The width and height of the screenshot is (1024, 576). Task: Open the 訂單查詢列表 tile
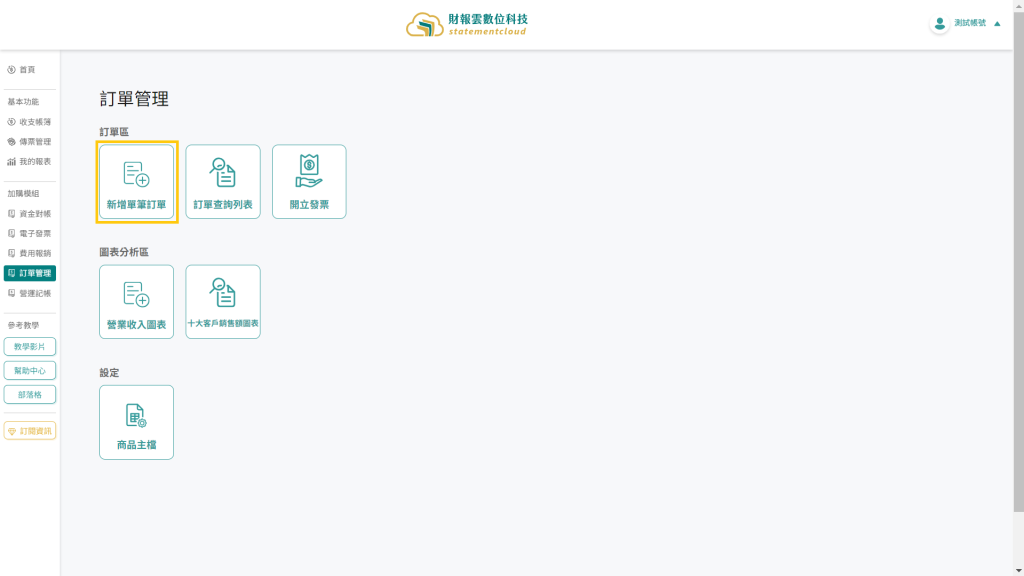[222, 182]
